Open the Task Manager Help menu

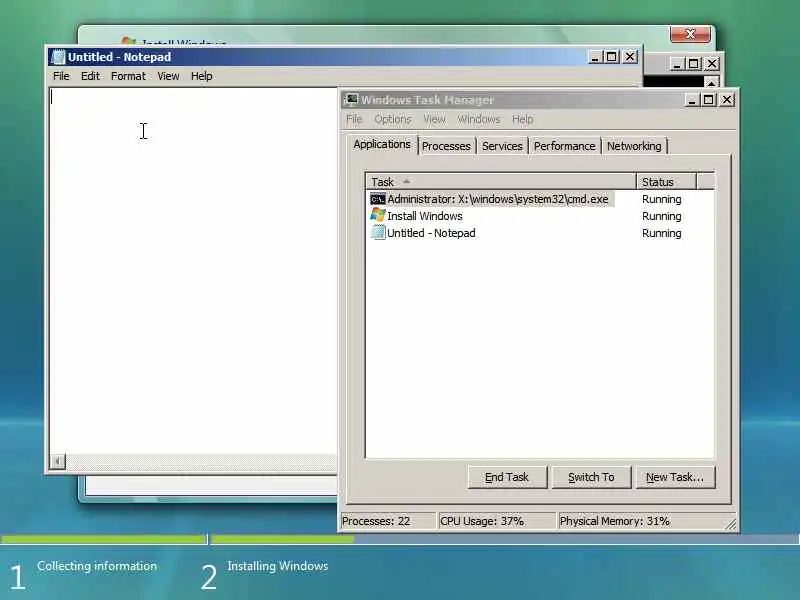pos(522,119)
